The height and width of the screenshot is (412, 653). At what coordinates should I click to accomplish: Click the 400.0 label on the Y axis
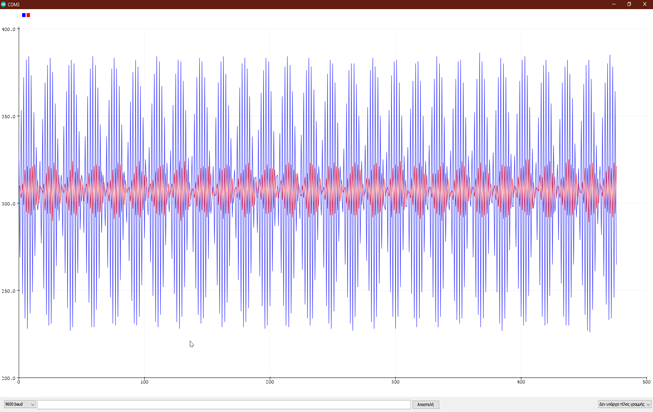8,29
